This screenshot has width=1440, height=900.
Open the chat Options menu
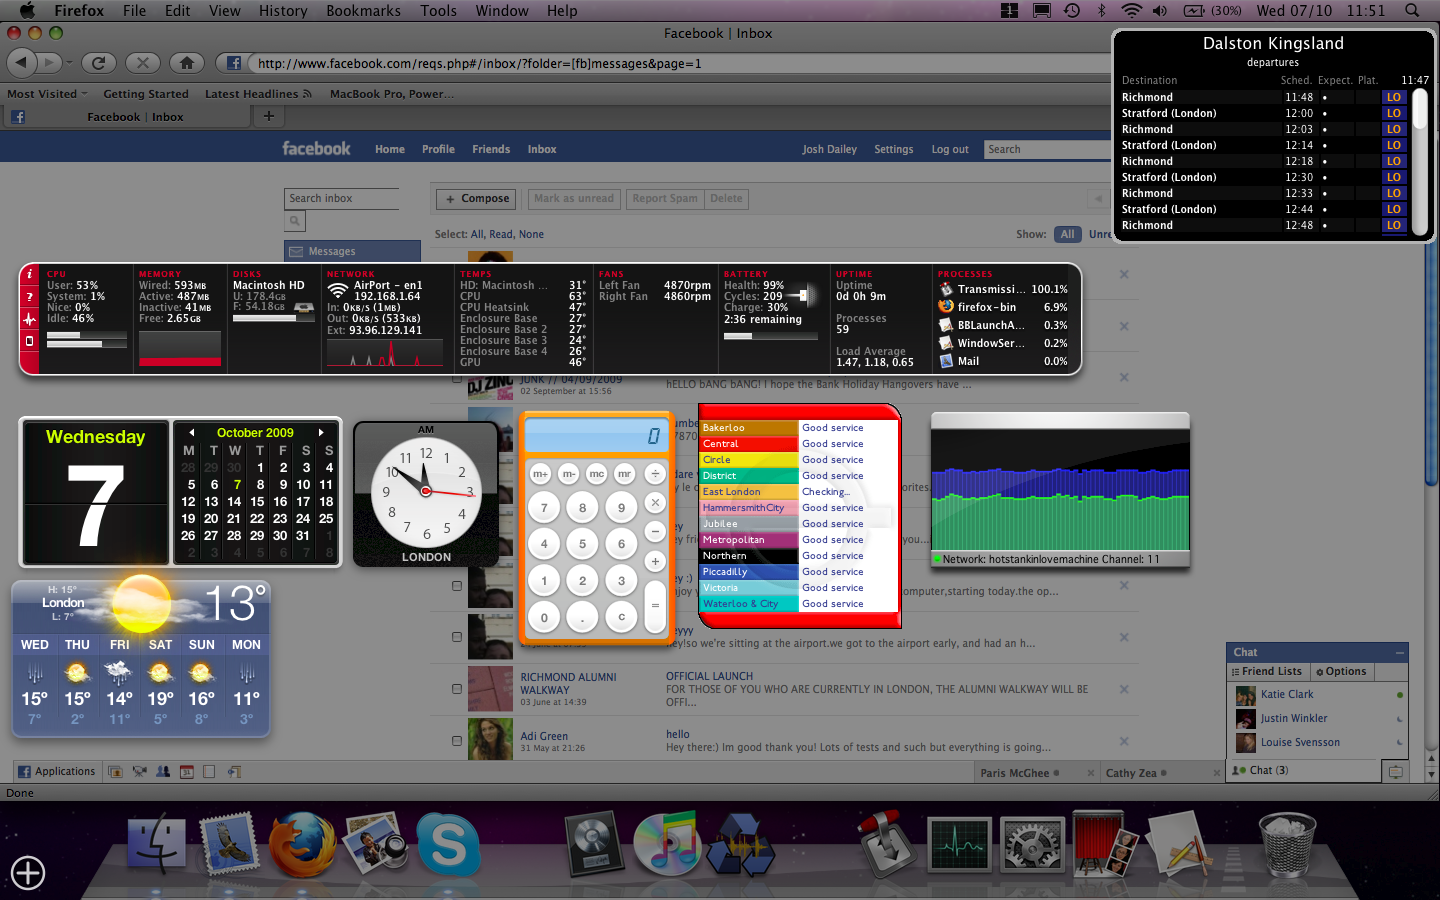click(1341, 672)
